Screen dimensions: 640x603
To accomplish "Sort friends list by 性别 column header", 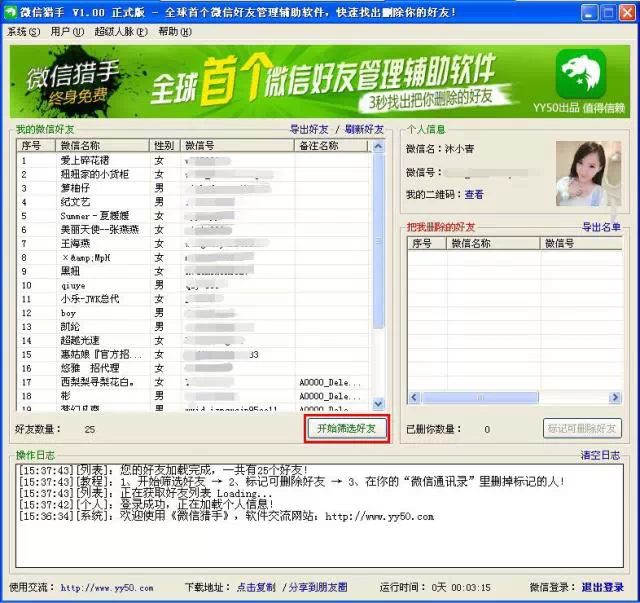I will tap(165, 146).
